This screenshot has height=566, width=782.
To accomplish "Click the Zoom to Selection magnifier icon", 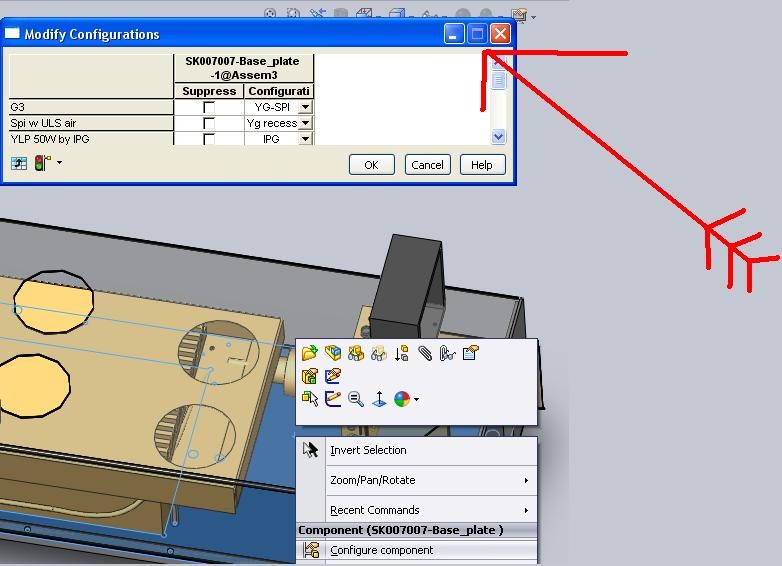I will coord(356,398).
